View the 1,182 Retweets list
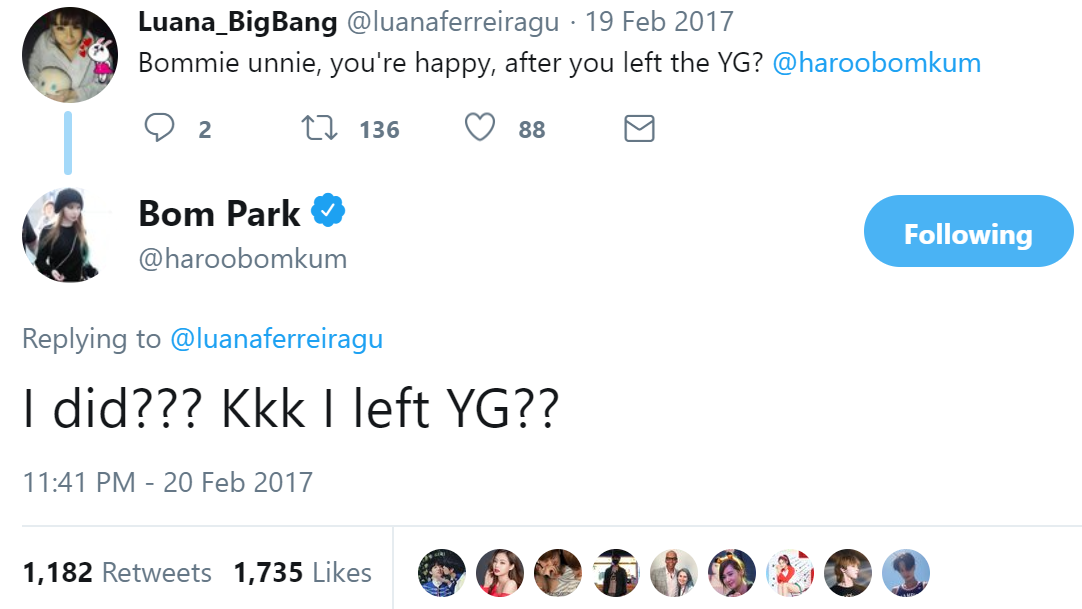The height and width of the screenshot is (609, 1082). click(117, 573)
